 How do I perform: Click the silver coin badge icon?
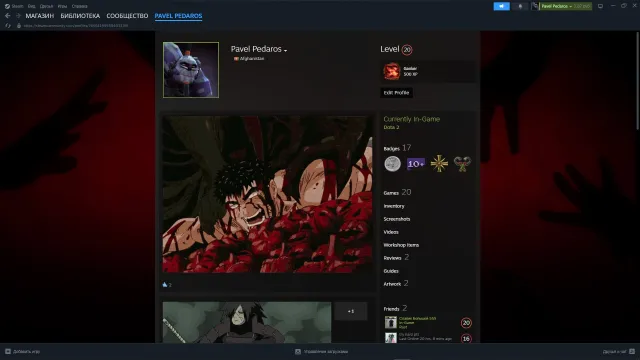(x=393, y=164)
